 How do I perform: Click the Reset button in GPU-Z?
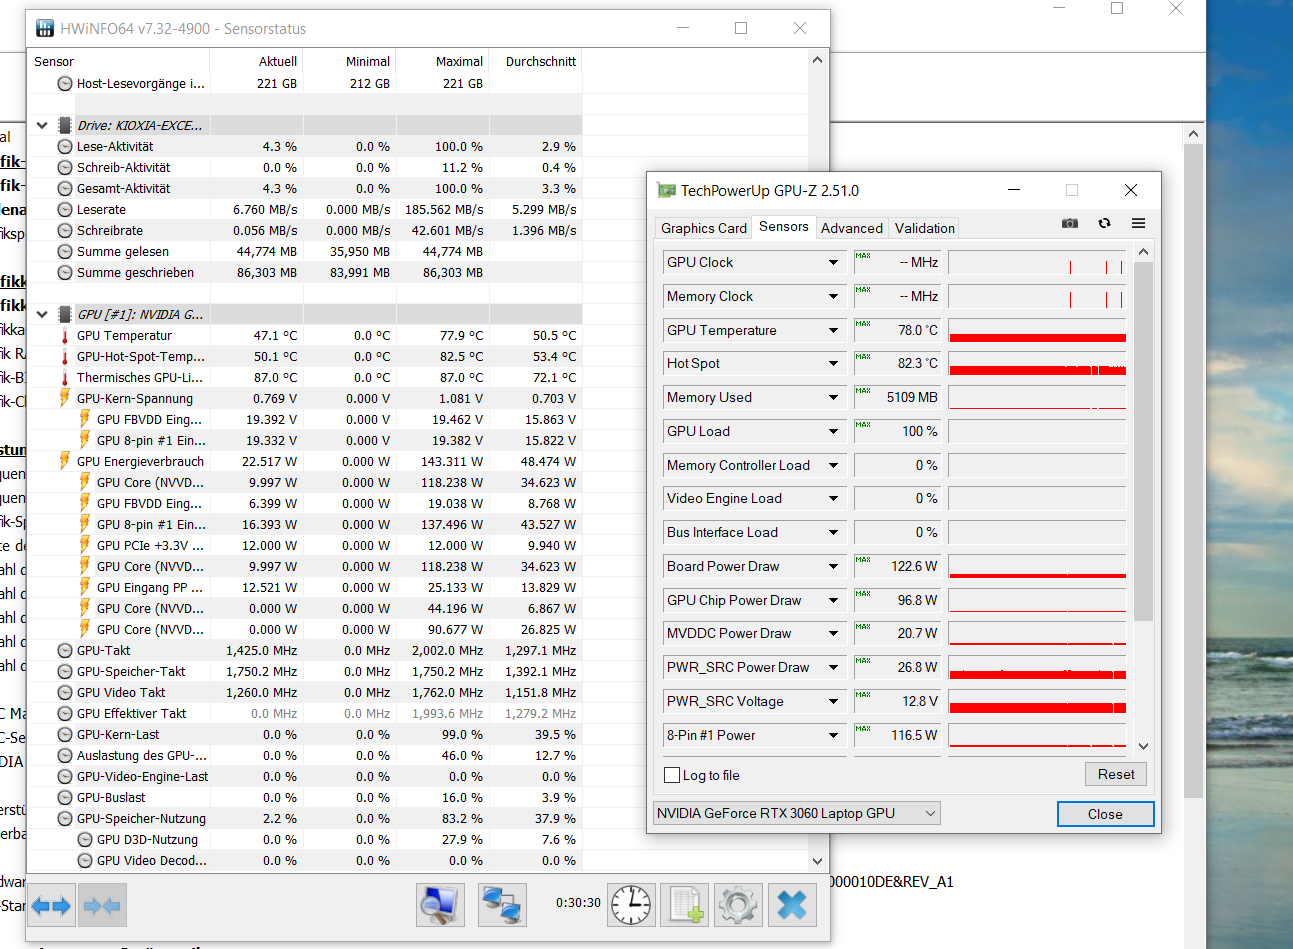(1116, 774)
